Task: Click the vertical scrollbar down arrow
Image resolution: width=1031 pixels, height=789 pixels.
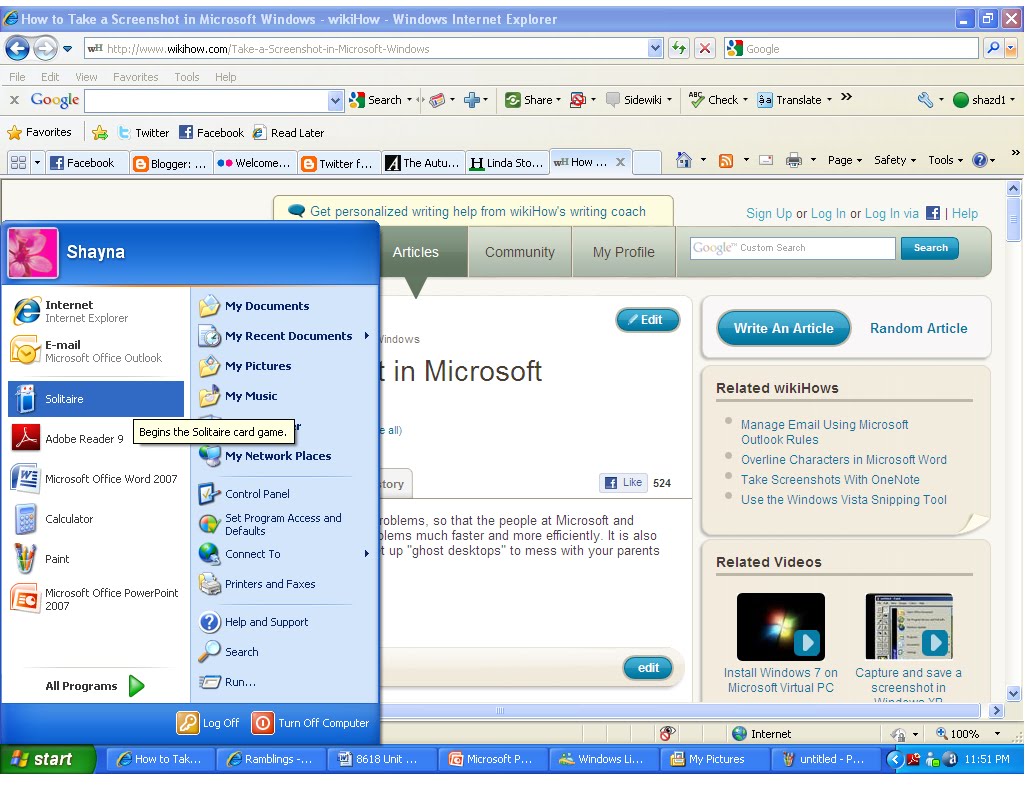Action: tap(1013, 694)
